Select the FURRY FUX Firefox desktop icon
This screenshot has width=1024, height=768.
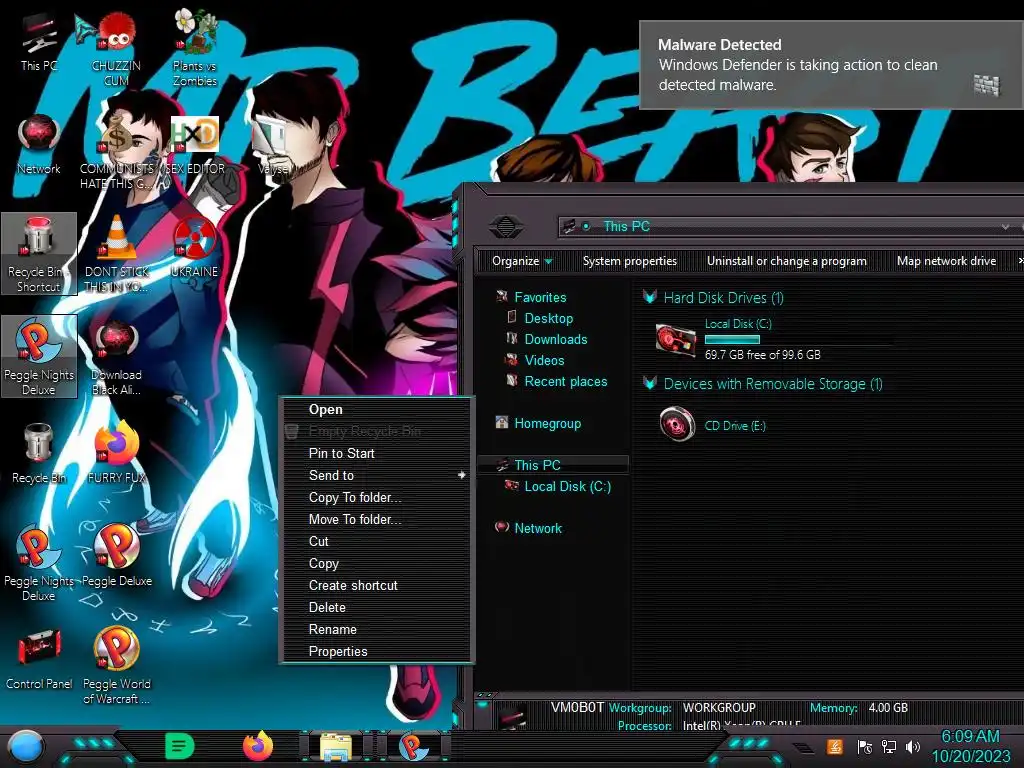pos(116,453)
